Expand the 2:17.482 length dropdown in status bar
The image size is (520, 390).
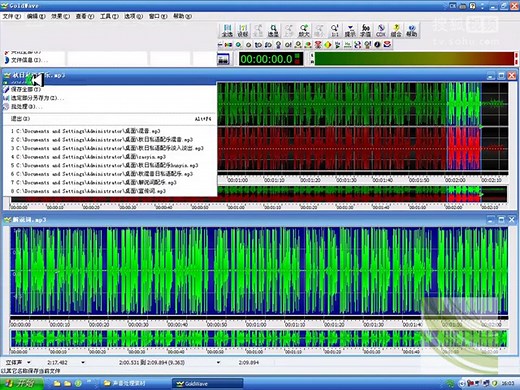click(x=83, y=362)
